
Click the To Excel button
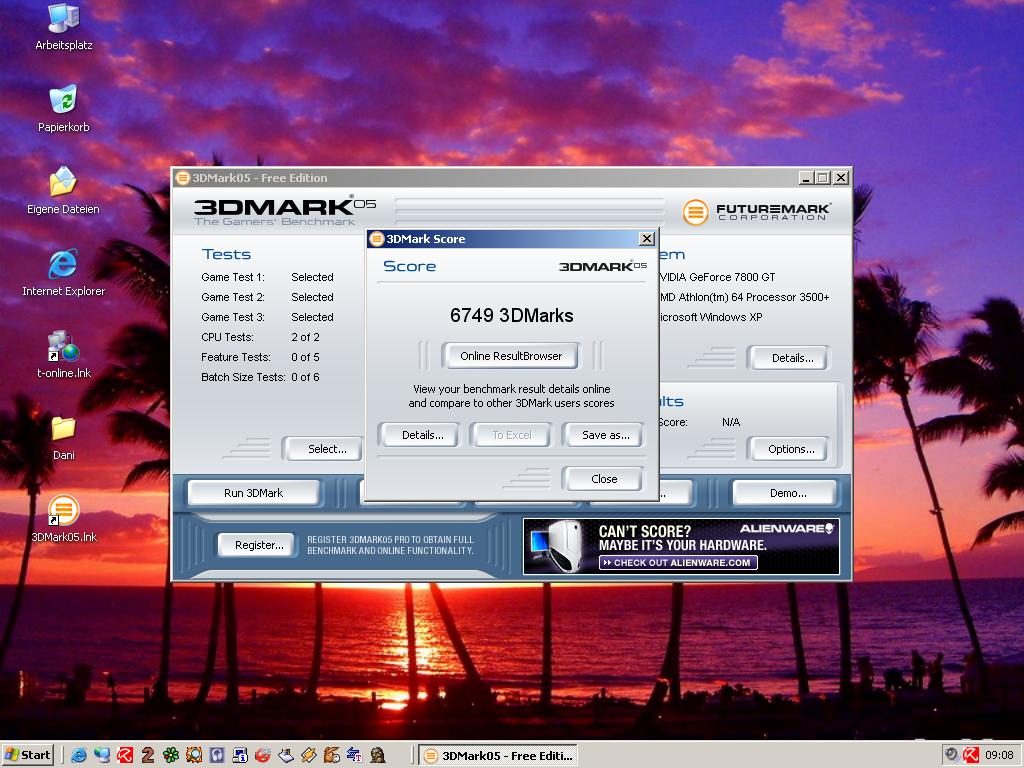[x=512, y=435]
